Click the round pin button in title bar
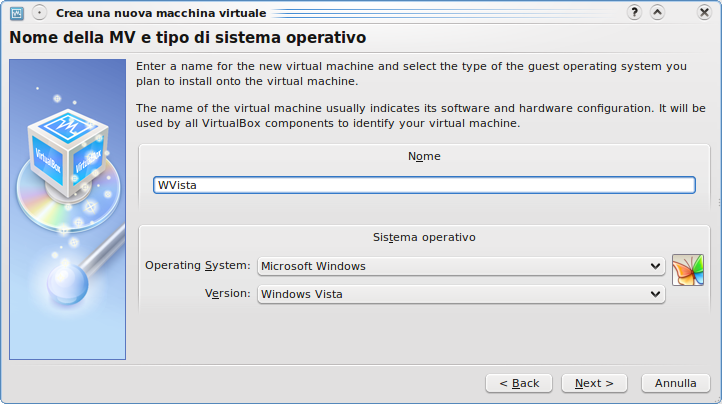Screen dimensions: 722x404 [x=40, y=12]
